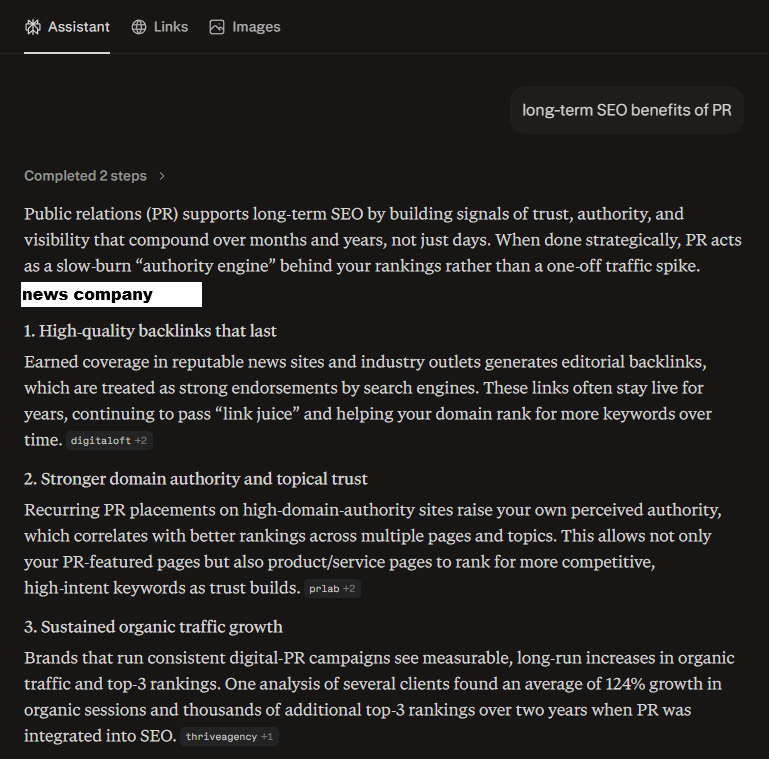Open the Images tab label
769x759 pixels.
coord(256,27)
